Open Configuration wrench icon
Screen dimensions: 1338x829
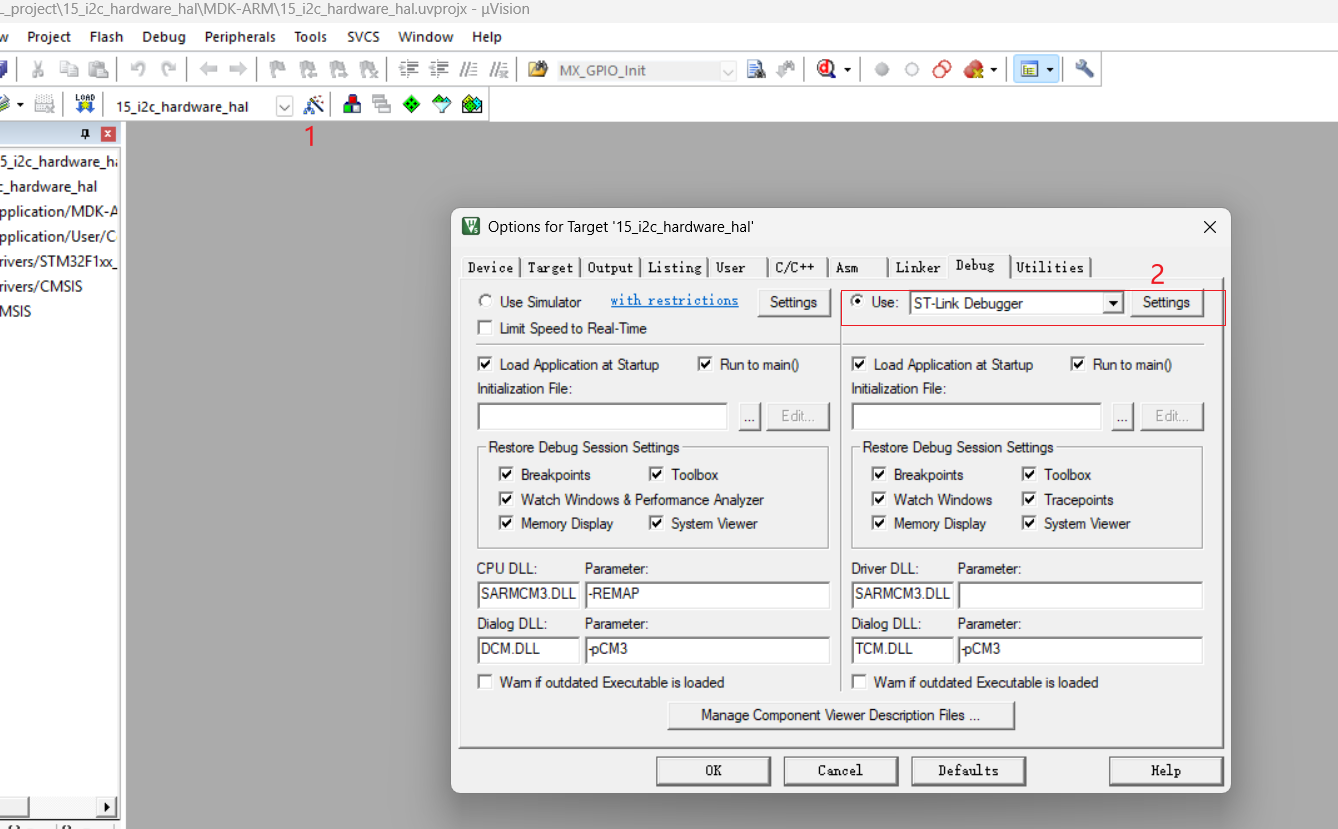coord(1084,70)
